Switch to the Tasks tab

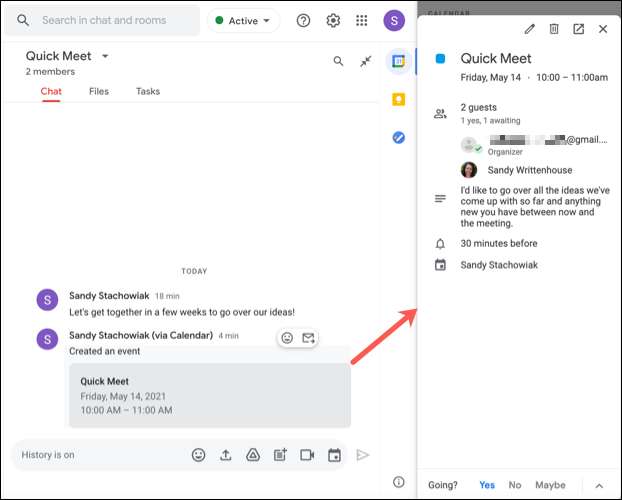coord(147,92)
